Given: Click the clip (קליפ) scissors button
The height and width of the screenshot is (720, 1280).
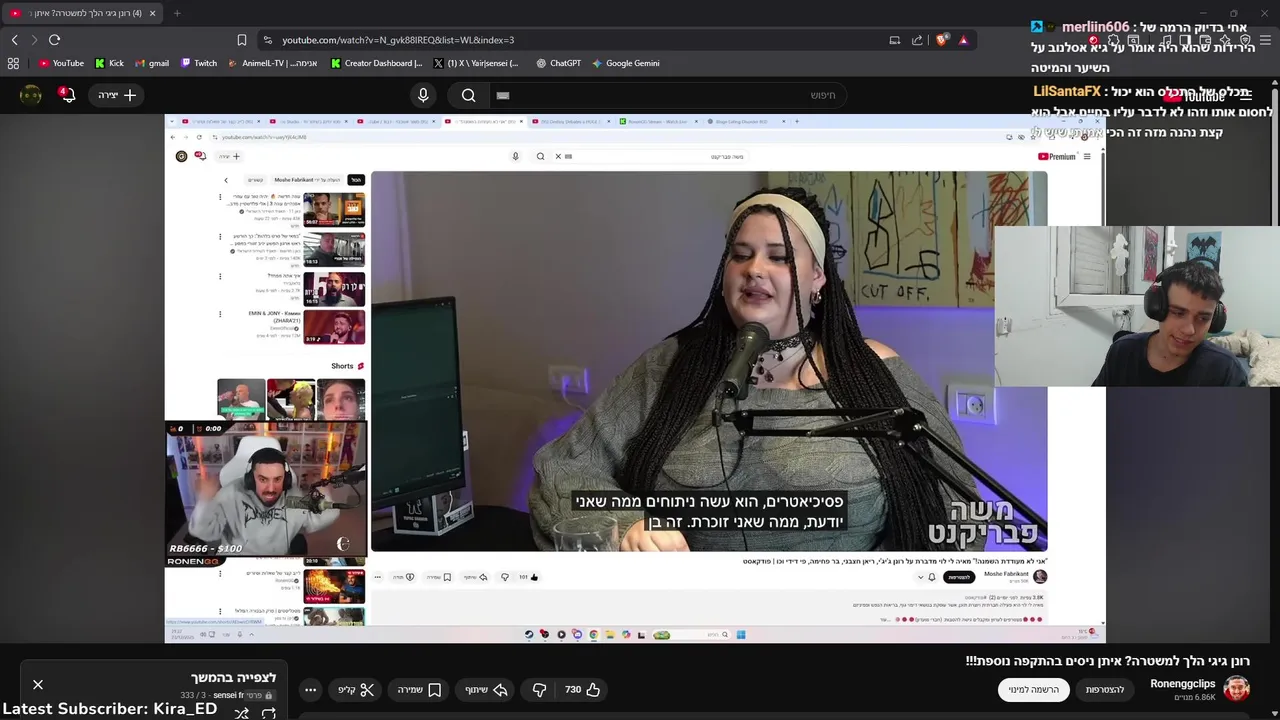Looking at the screenshot, I should pos(356,690).
